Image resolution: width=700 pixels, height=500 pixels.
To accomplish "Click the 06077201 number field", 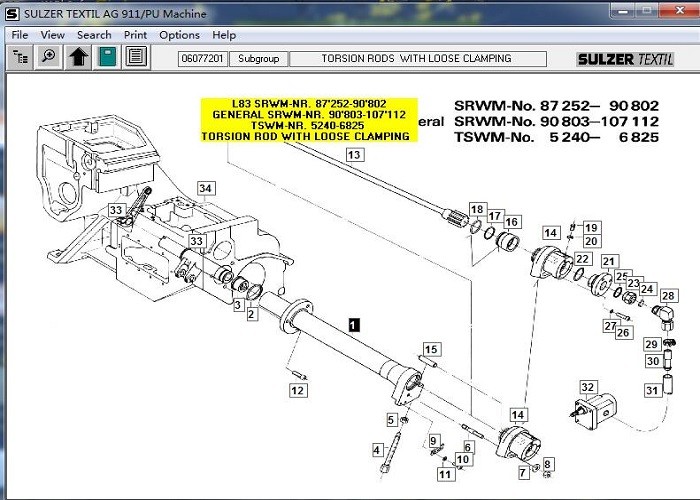I will pos(203,58).
